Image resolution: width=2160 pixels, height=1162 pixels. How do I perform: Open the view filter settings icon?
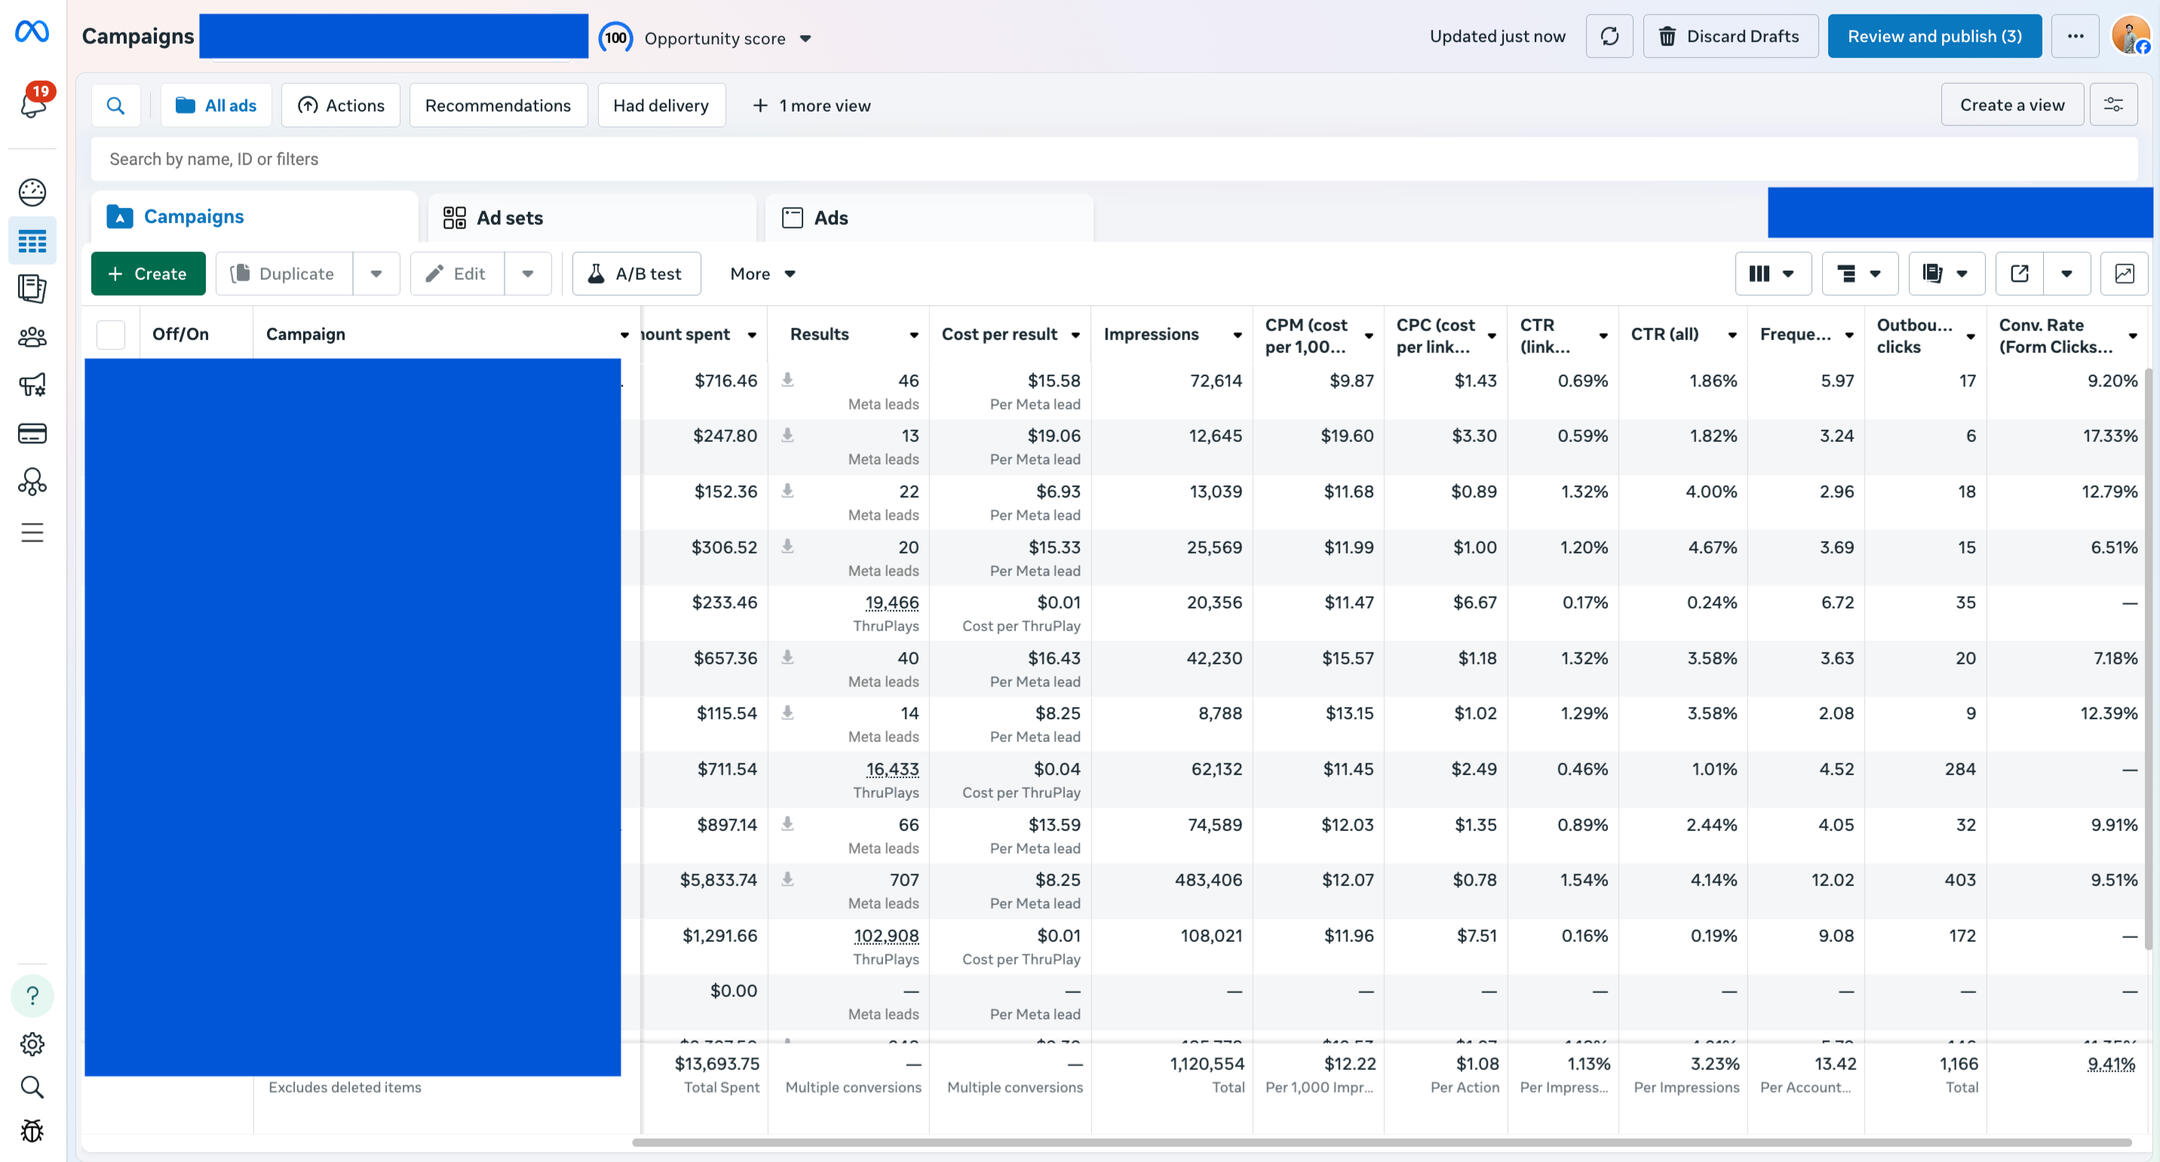coord(2113,105)
